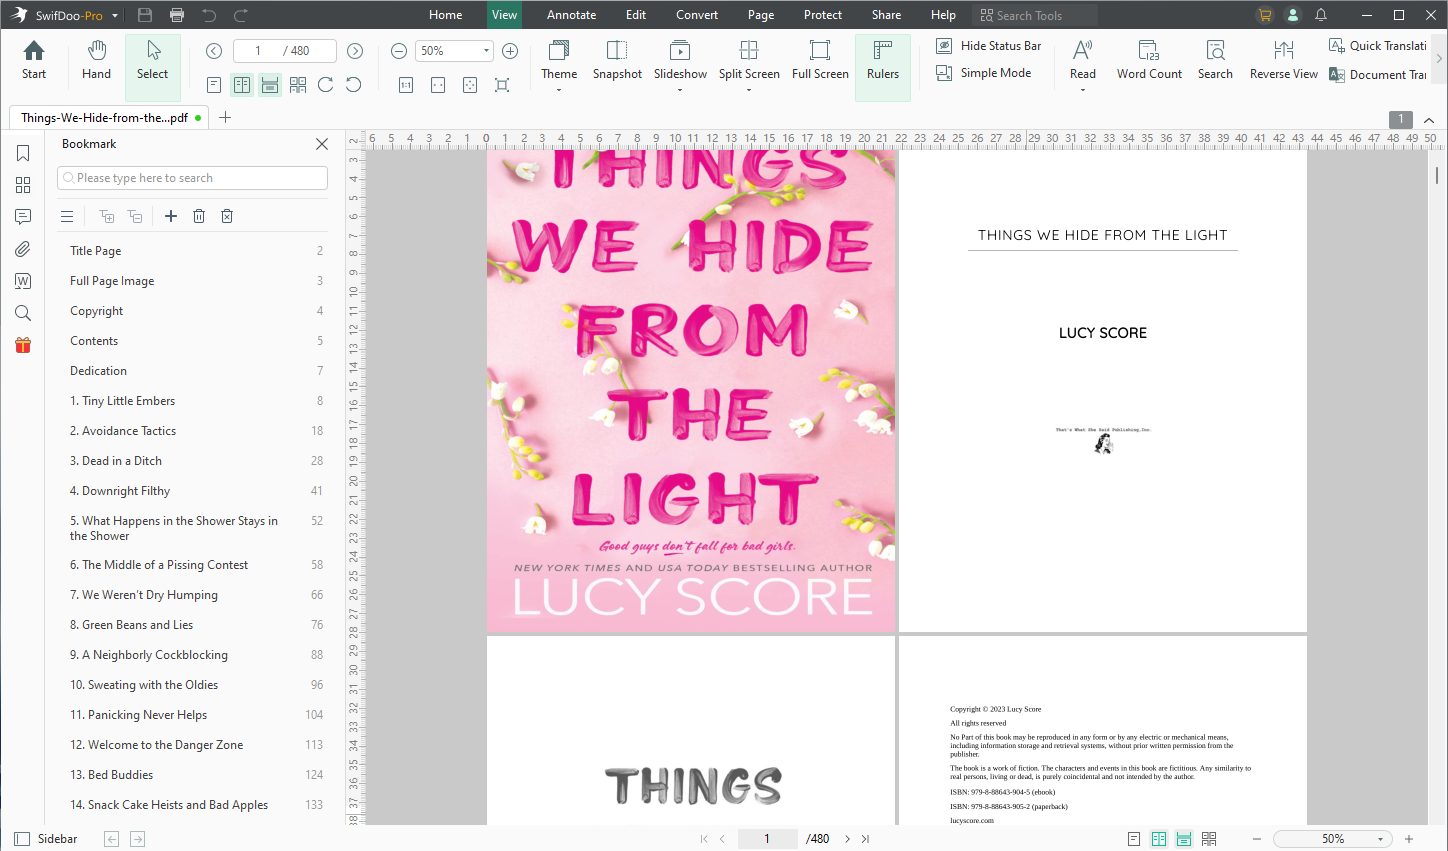Open Document Translation
The width and height of the screenshot is (1448, 851).
coord(1378,75)
